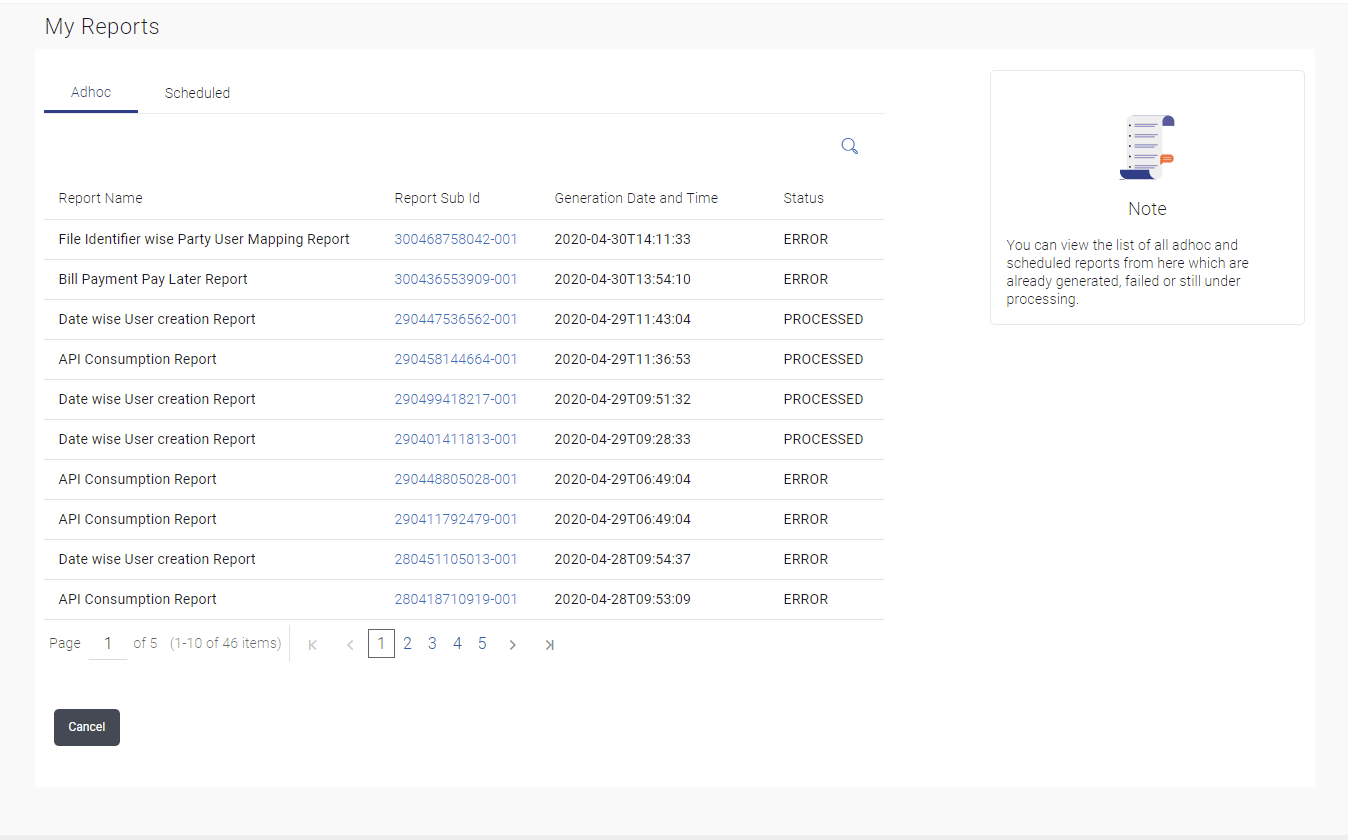
Task: Select the Adhoc tab
Action: [91, 92]
